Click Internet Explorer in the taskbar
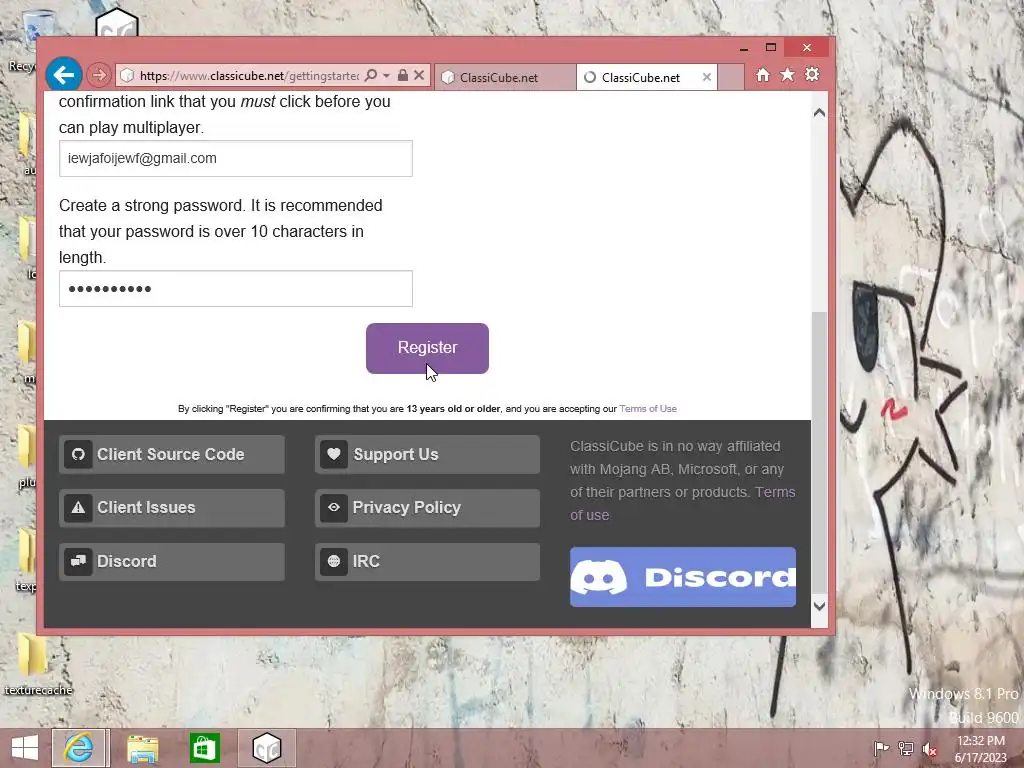This screenshot has height=768, width=1024. point(79,748)
